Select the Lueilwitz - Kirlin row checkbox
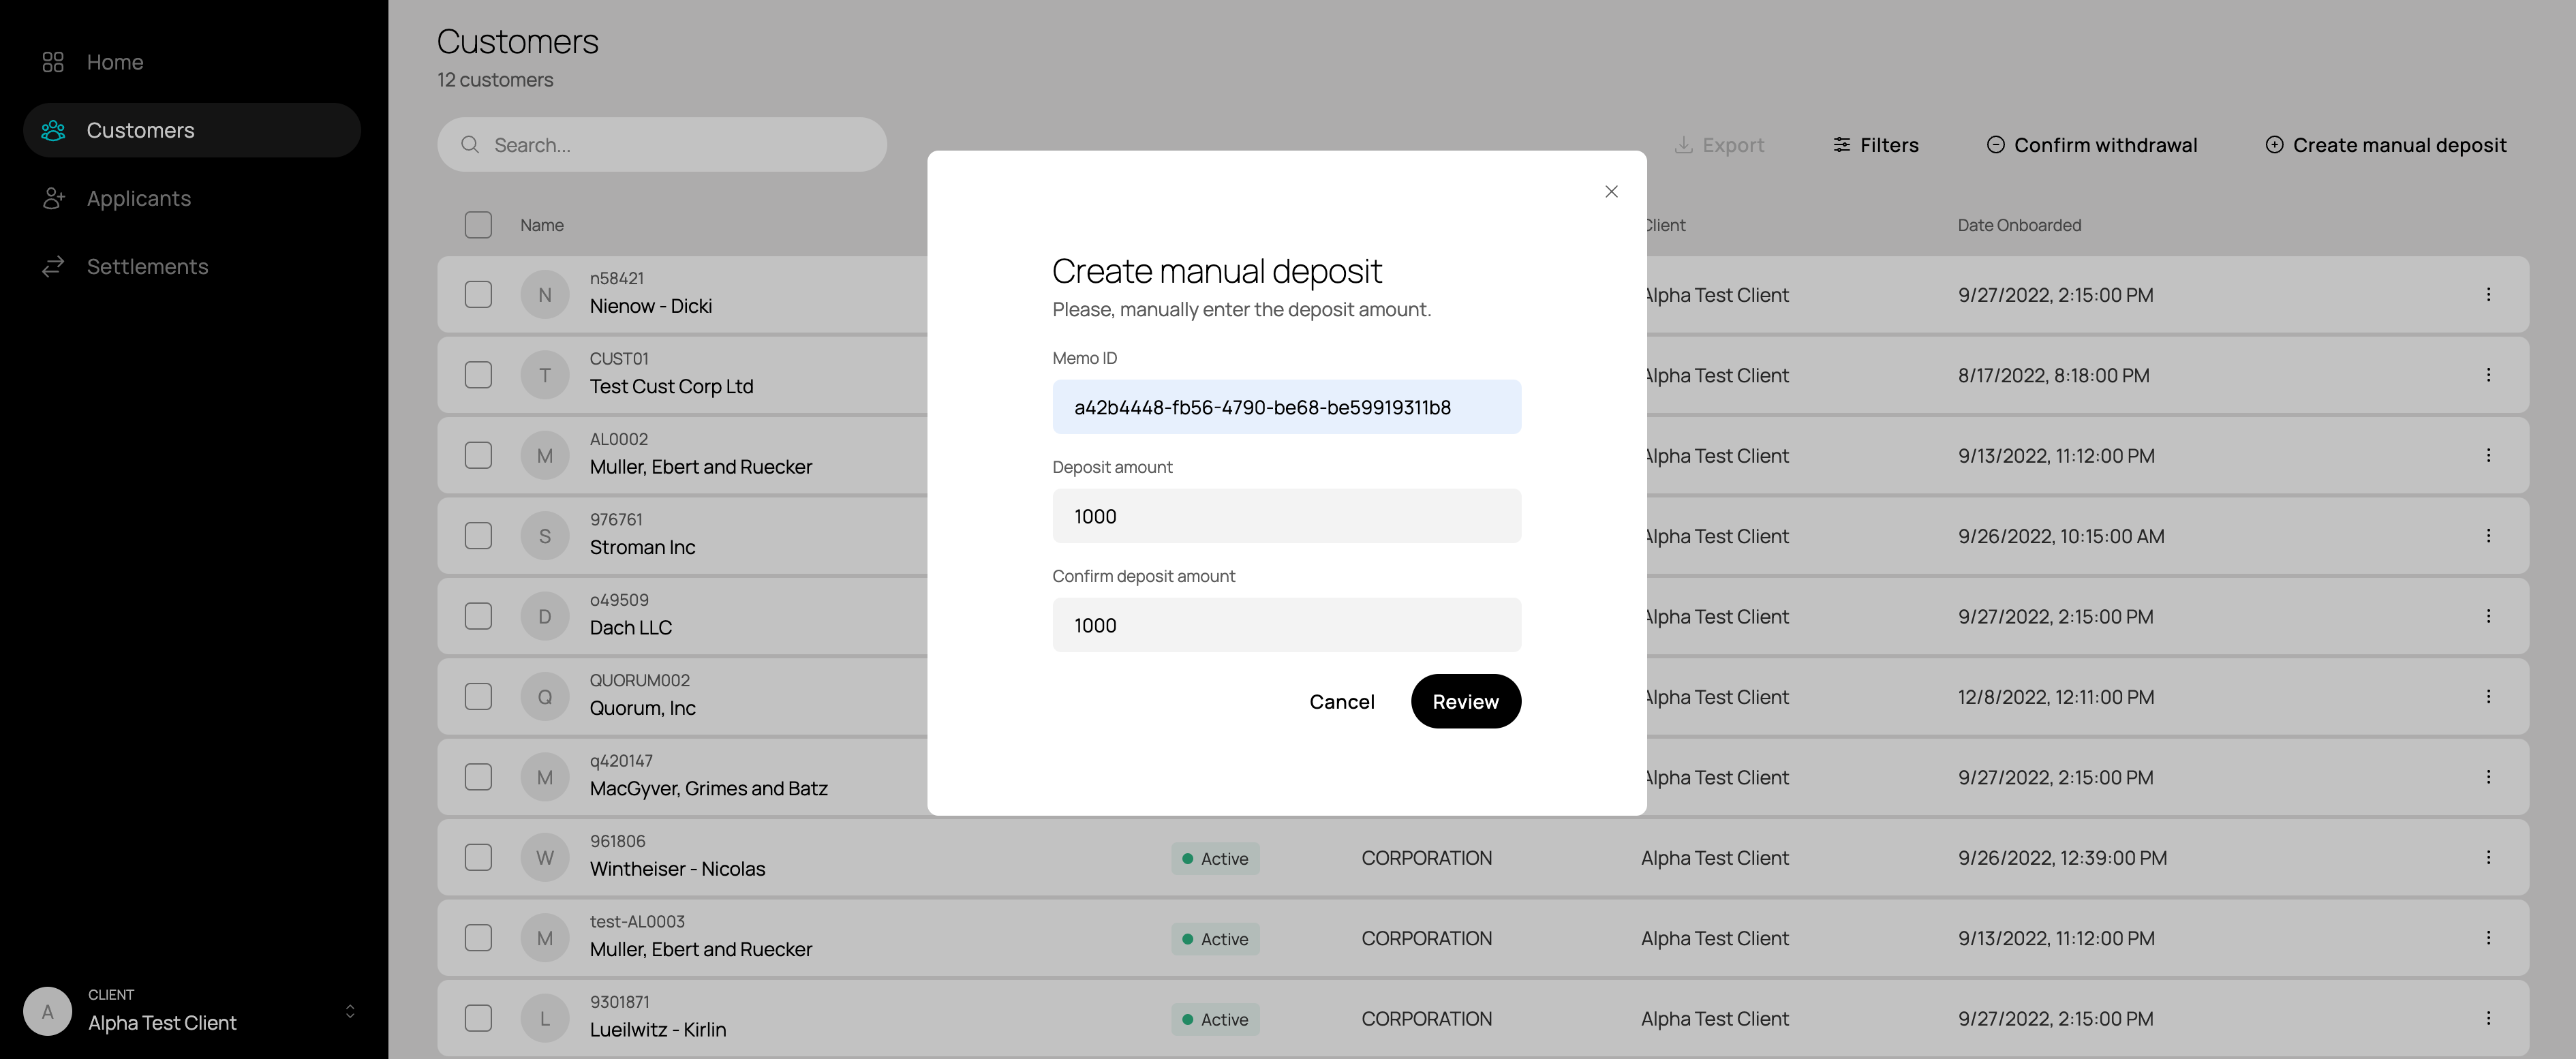Image resolution: width=2576 pixels, height=1059 pixels. click(x=478, y=1018)
